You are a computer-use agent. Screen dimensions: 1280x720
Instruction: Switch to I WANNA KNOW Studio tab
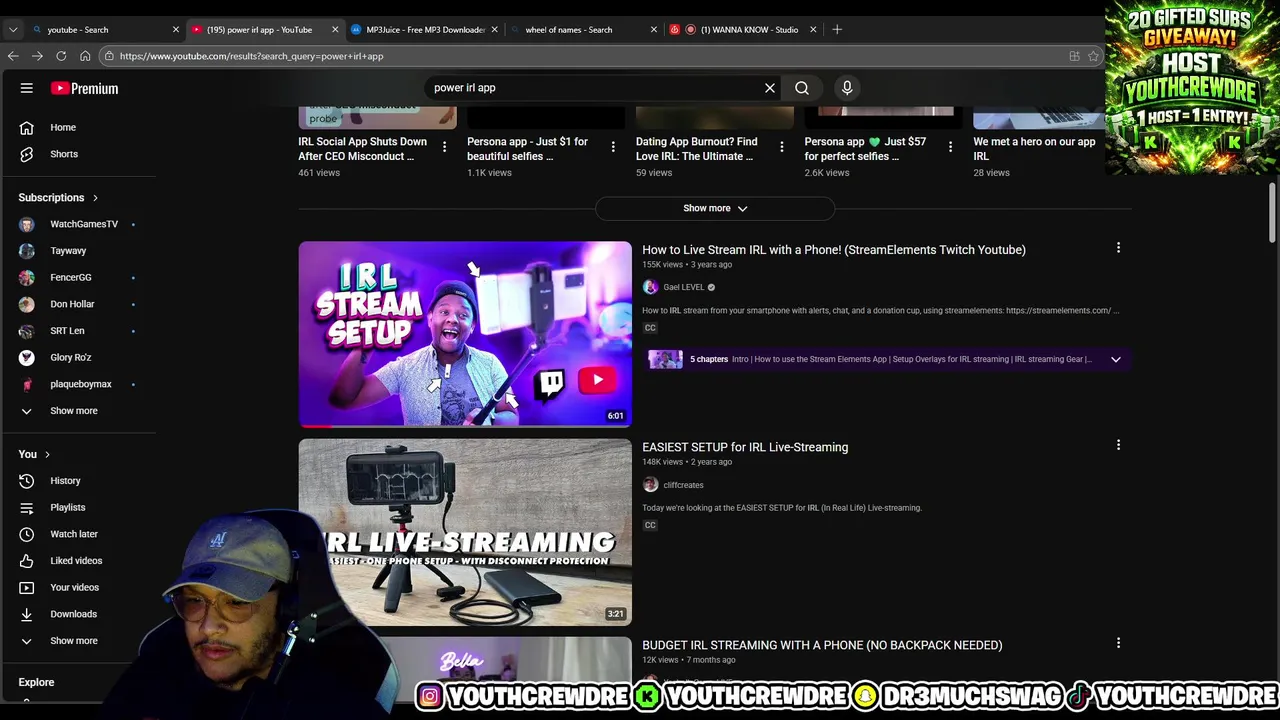pyautogui.click(x=742, y=29)
